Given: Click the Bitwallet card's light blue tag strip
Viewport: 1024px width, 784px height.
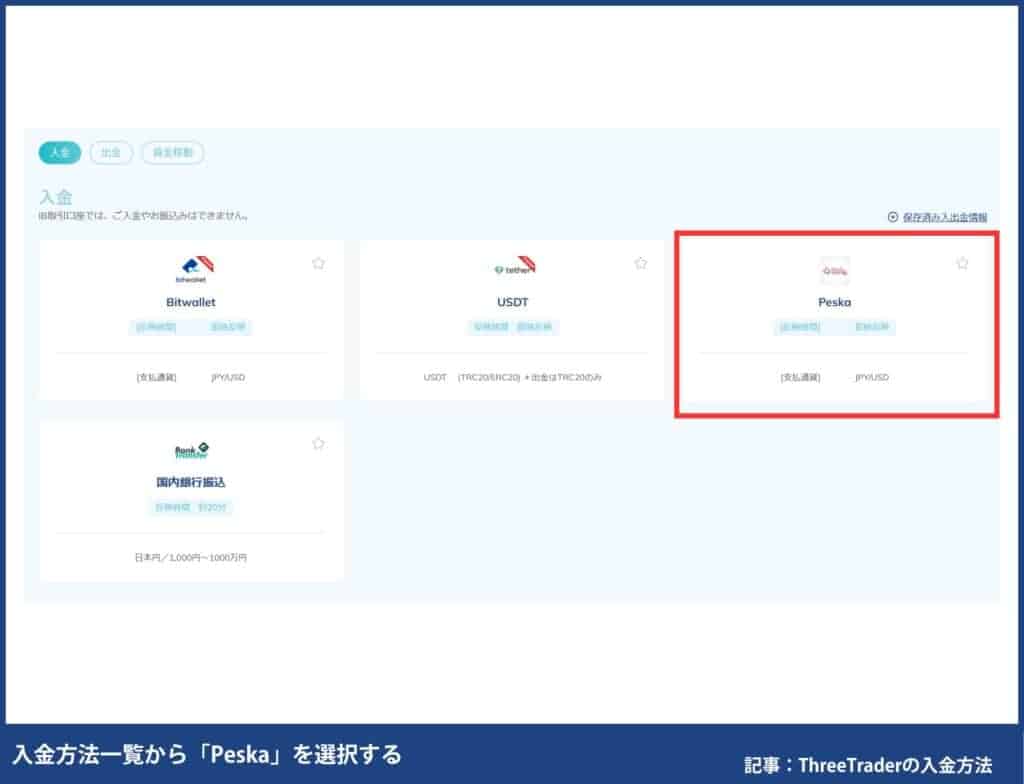Looking at the screenshot, I should pyautogui.click(x=191, y=327).
